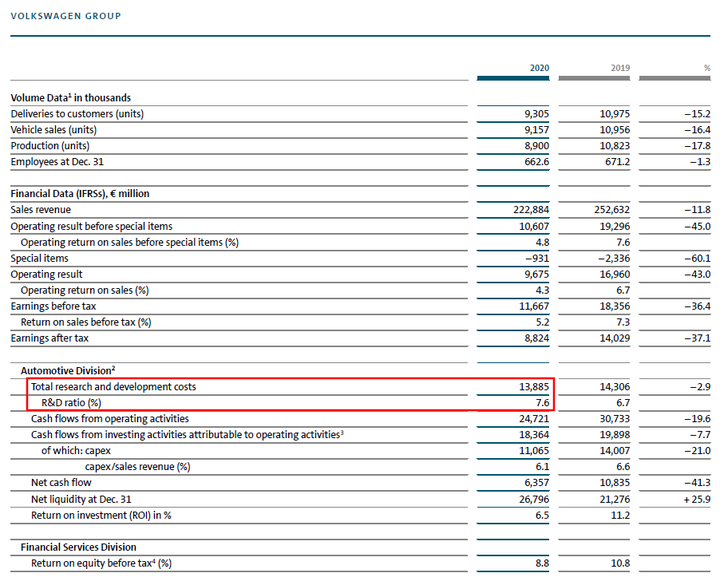Image resolution: width=720 pixels, height=585 pixels.
Task: Click the 671.2 employees value
Action: point(617,162)
